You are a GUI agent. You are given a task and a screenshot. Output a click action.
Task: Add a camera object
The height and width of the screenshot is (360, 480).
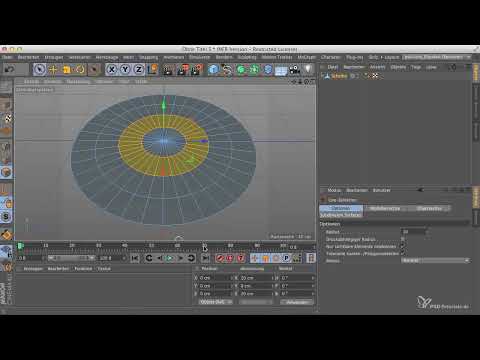295,70
